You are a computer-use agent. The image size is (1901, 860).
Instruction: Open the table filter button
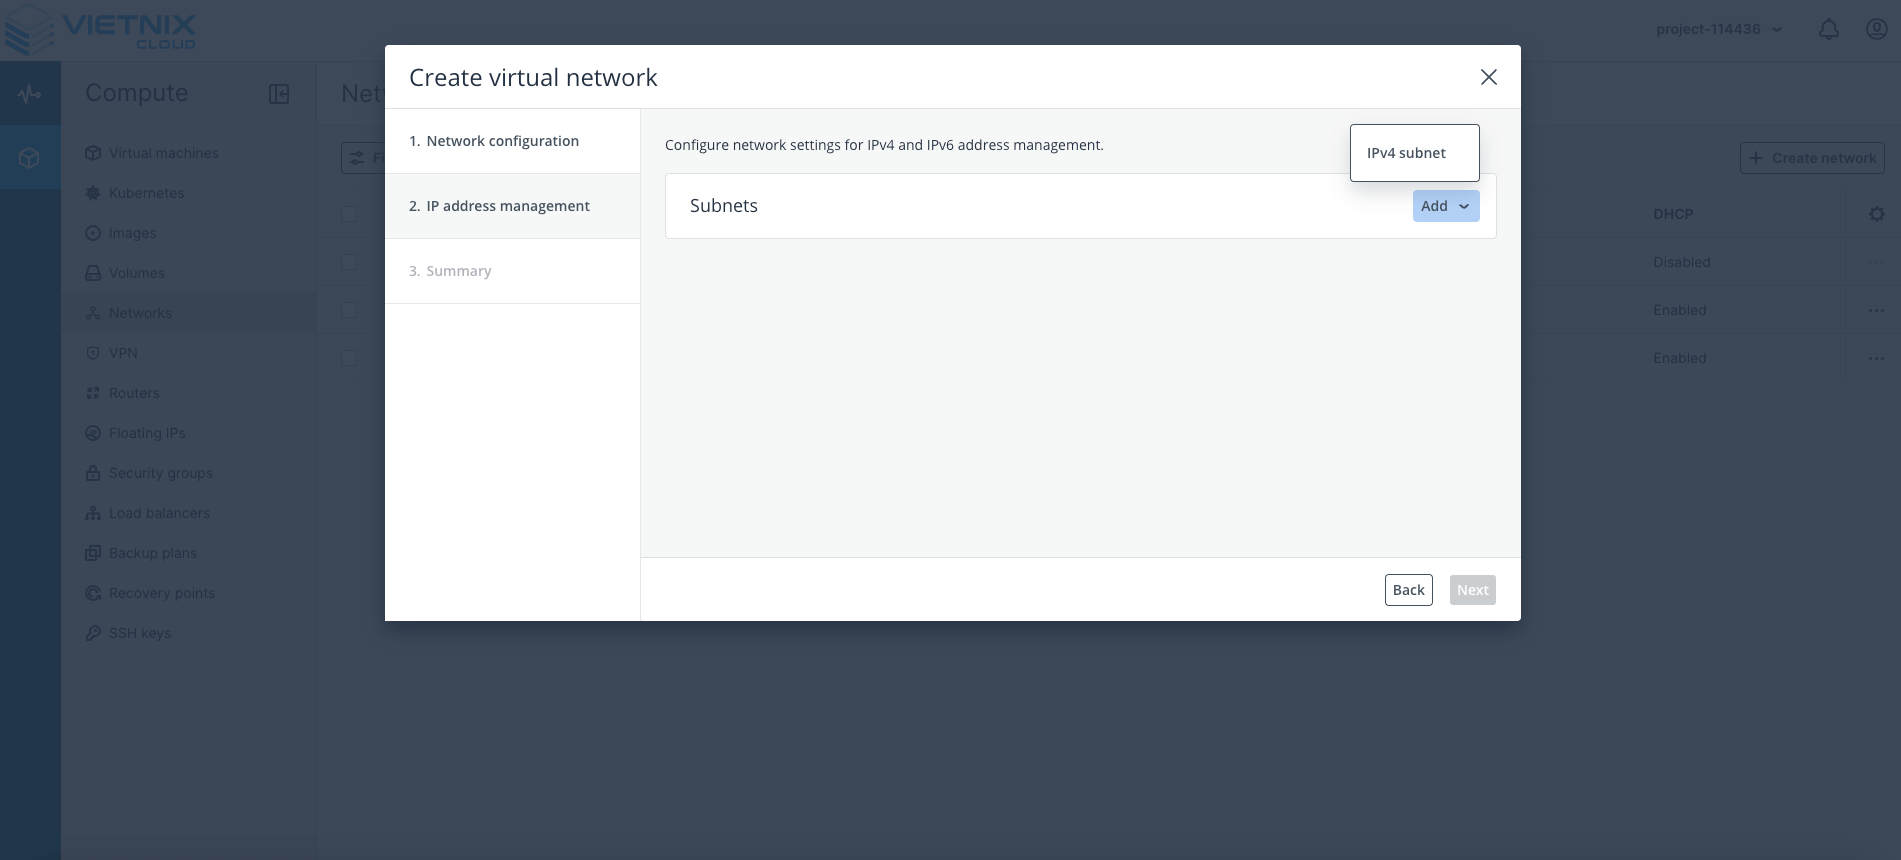363,158
